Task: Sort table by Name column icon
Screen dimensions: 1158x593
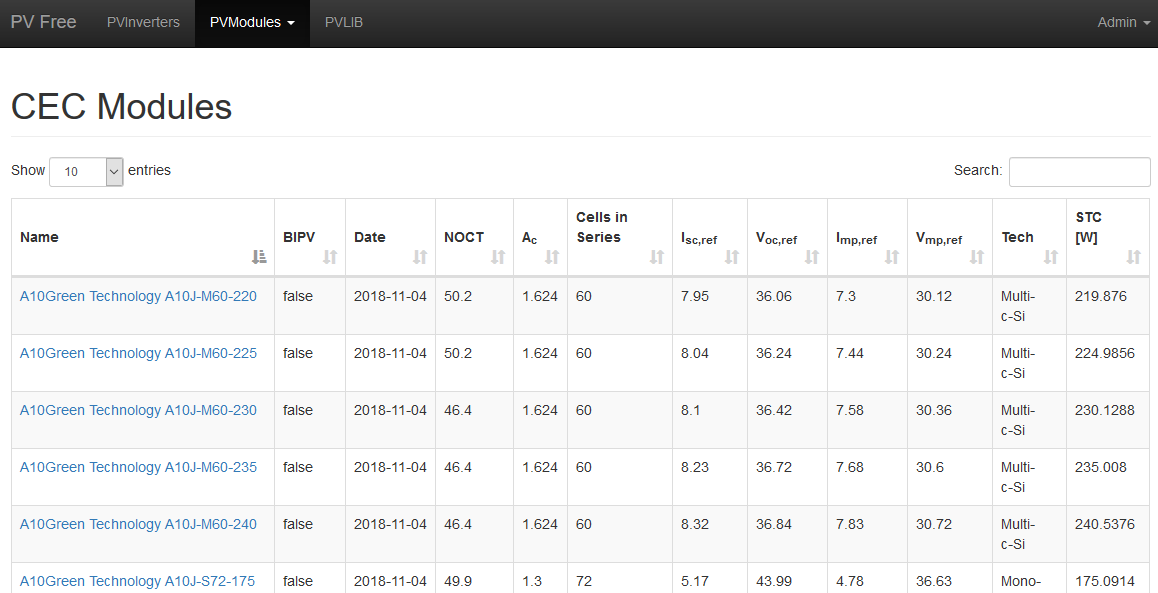Action: click(258, 256)
